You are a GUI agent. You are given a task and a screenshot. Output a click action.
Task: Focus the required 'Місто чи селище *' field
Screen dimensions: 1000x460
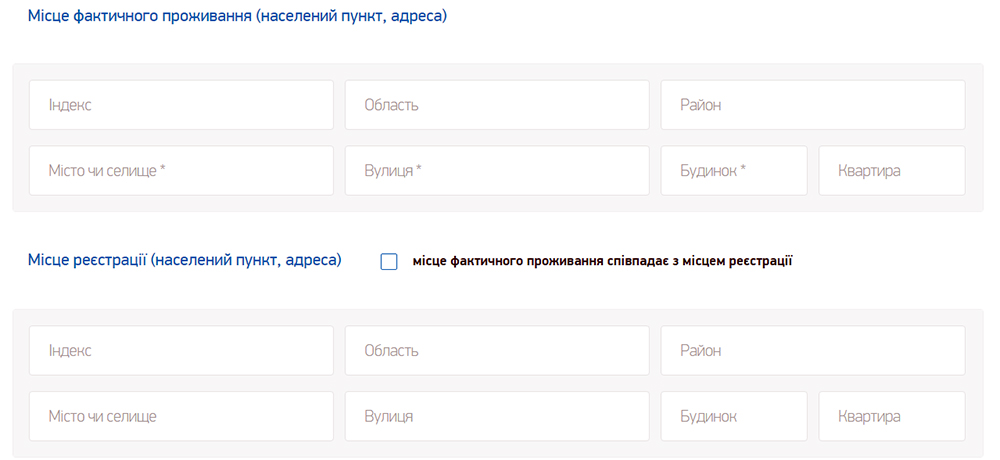[181, 170]
